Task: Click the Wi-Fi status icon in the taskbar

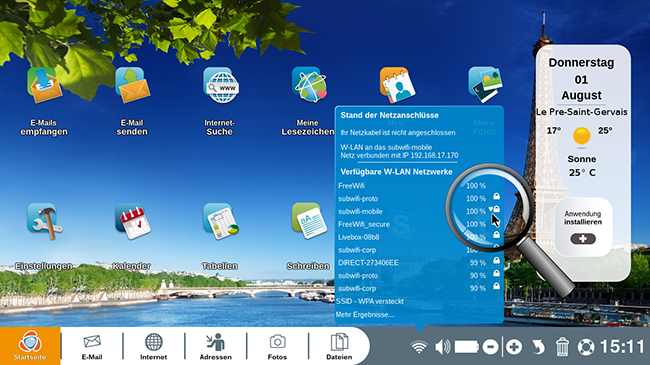Action: [419, 347]
